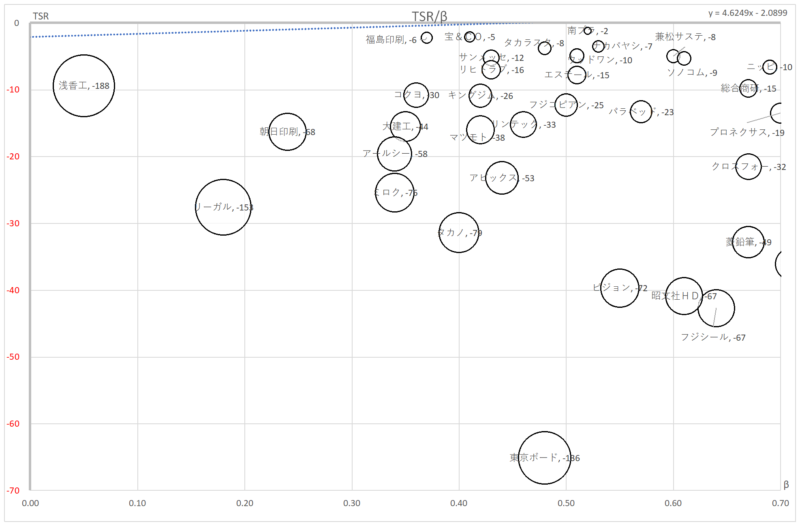The width and height of the screenshot is (800, 526).
Task: Select the アールシー, -58 bubble
Action: [x=394, y=154]
